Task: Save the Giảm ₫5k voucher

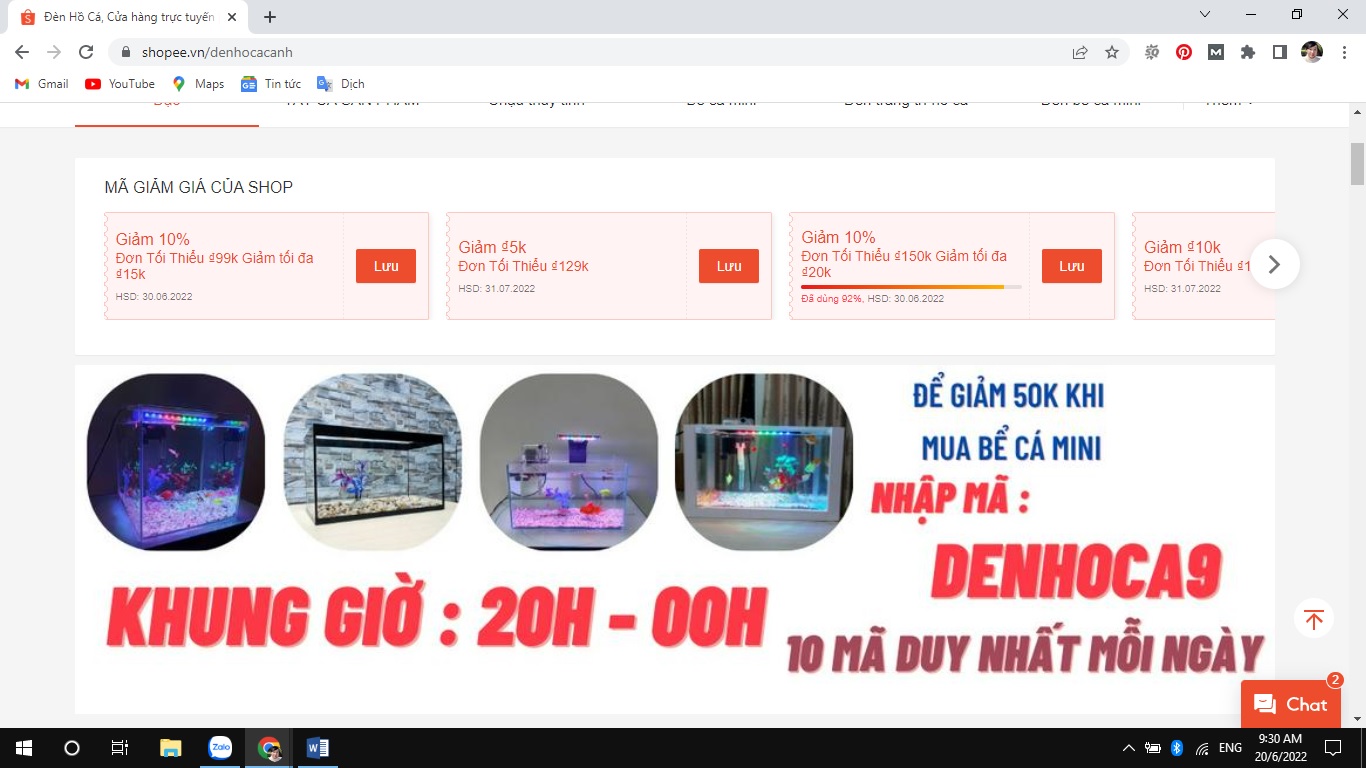Action: pyautogui.click(x=728, y=266)
